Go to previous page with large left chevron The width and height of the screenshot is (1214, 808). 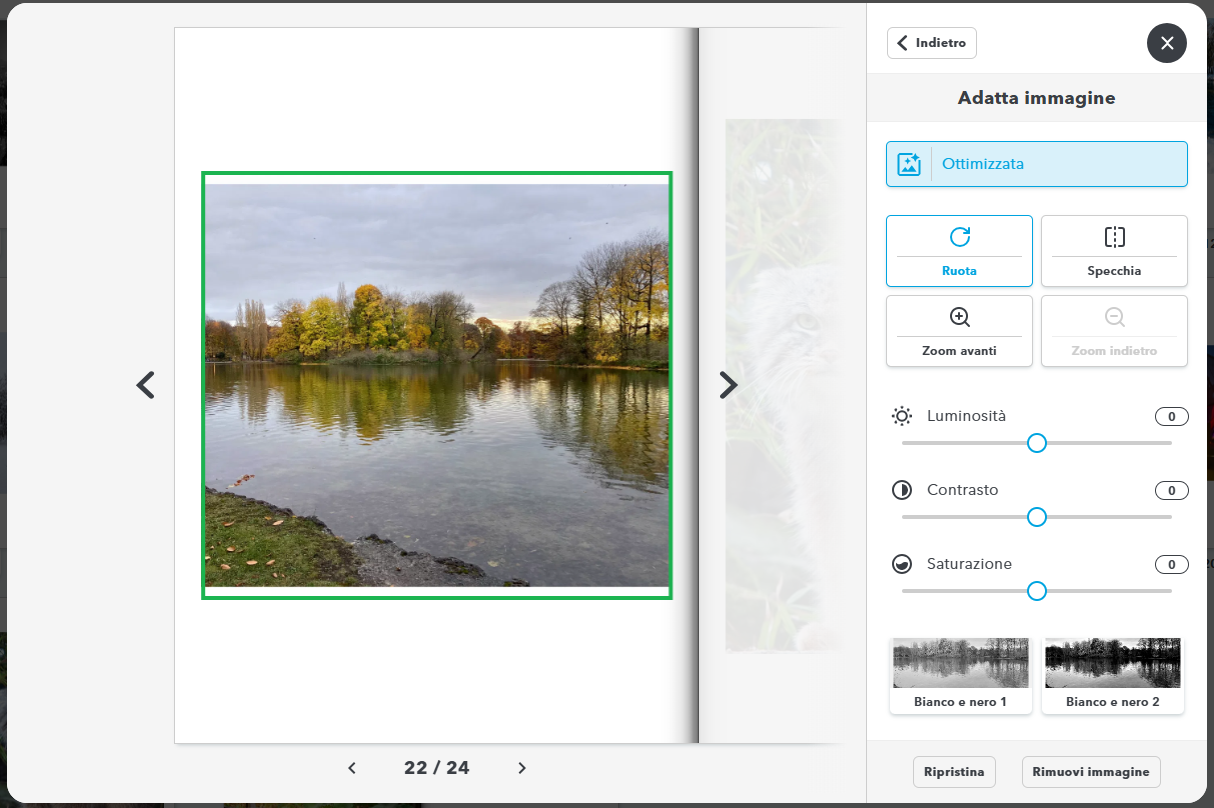tap(146, 385)
